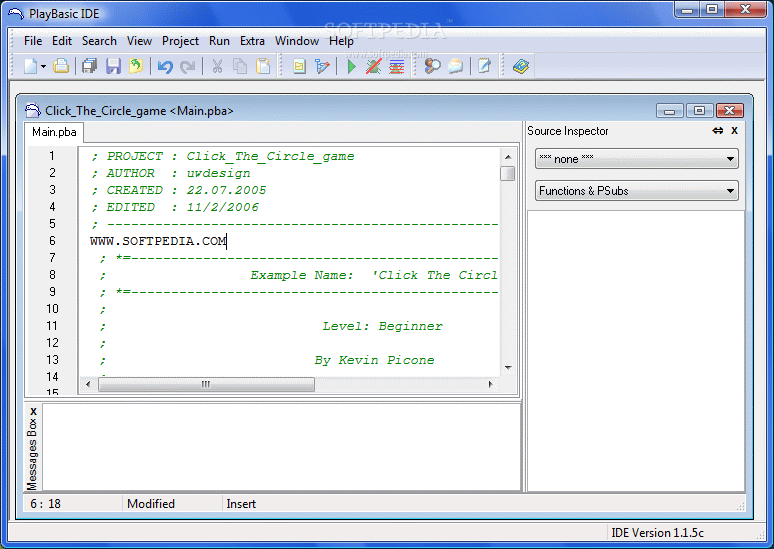Open the Help menu
The image size is (774, 549).
click(x=341, y=41)
